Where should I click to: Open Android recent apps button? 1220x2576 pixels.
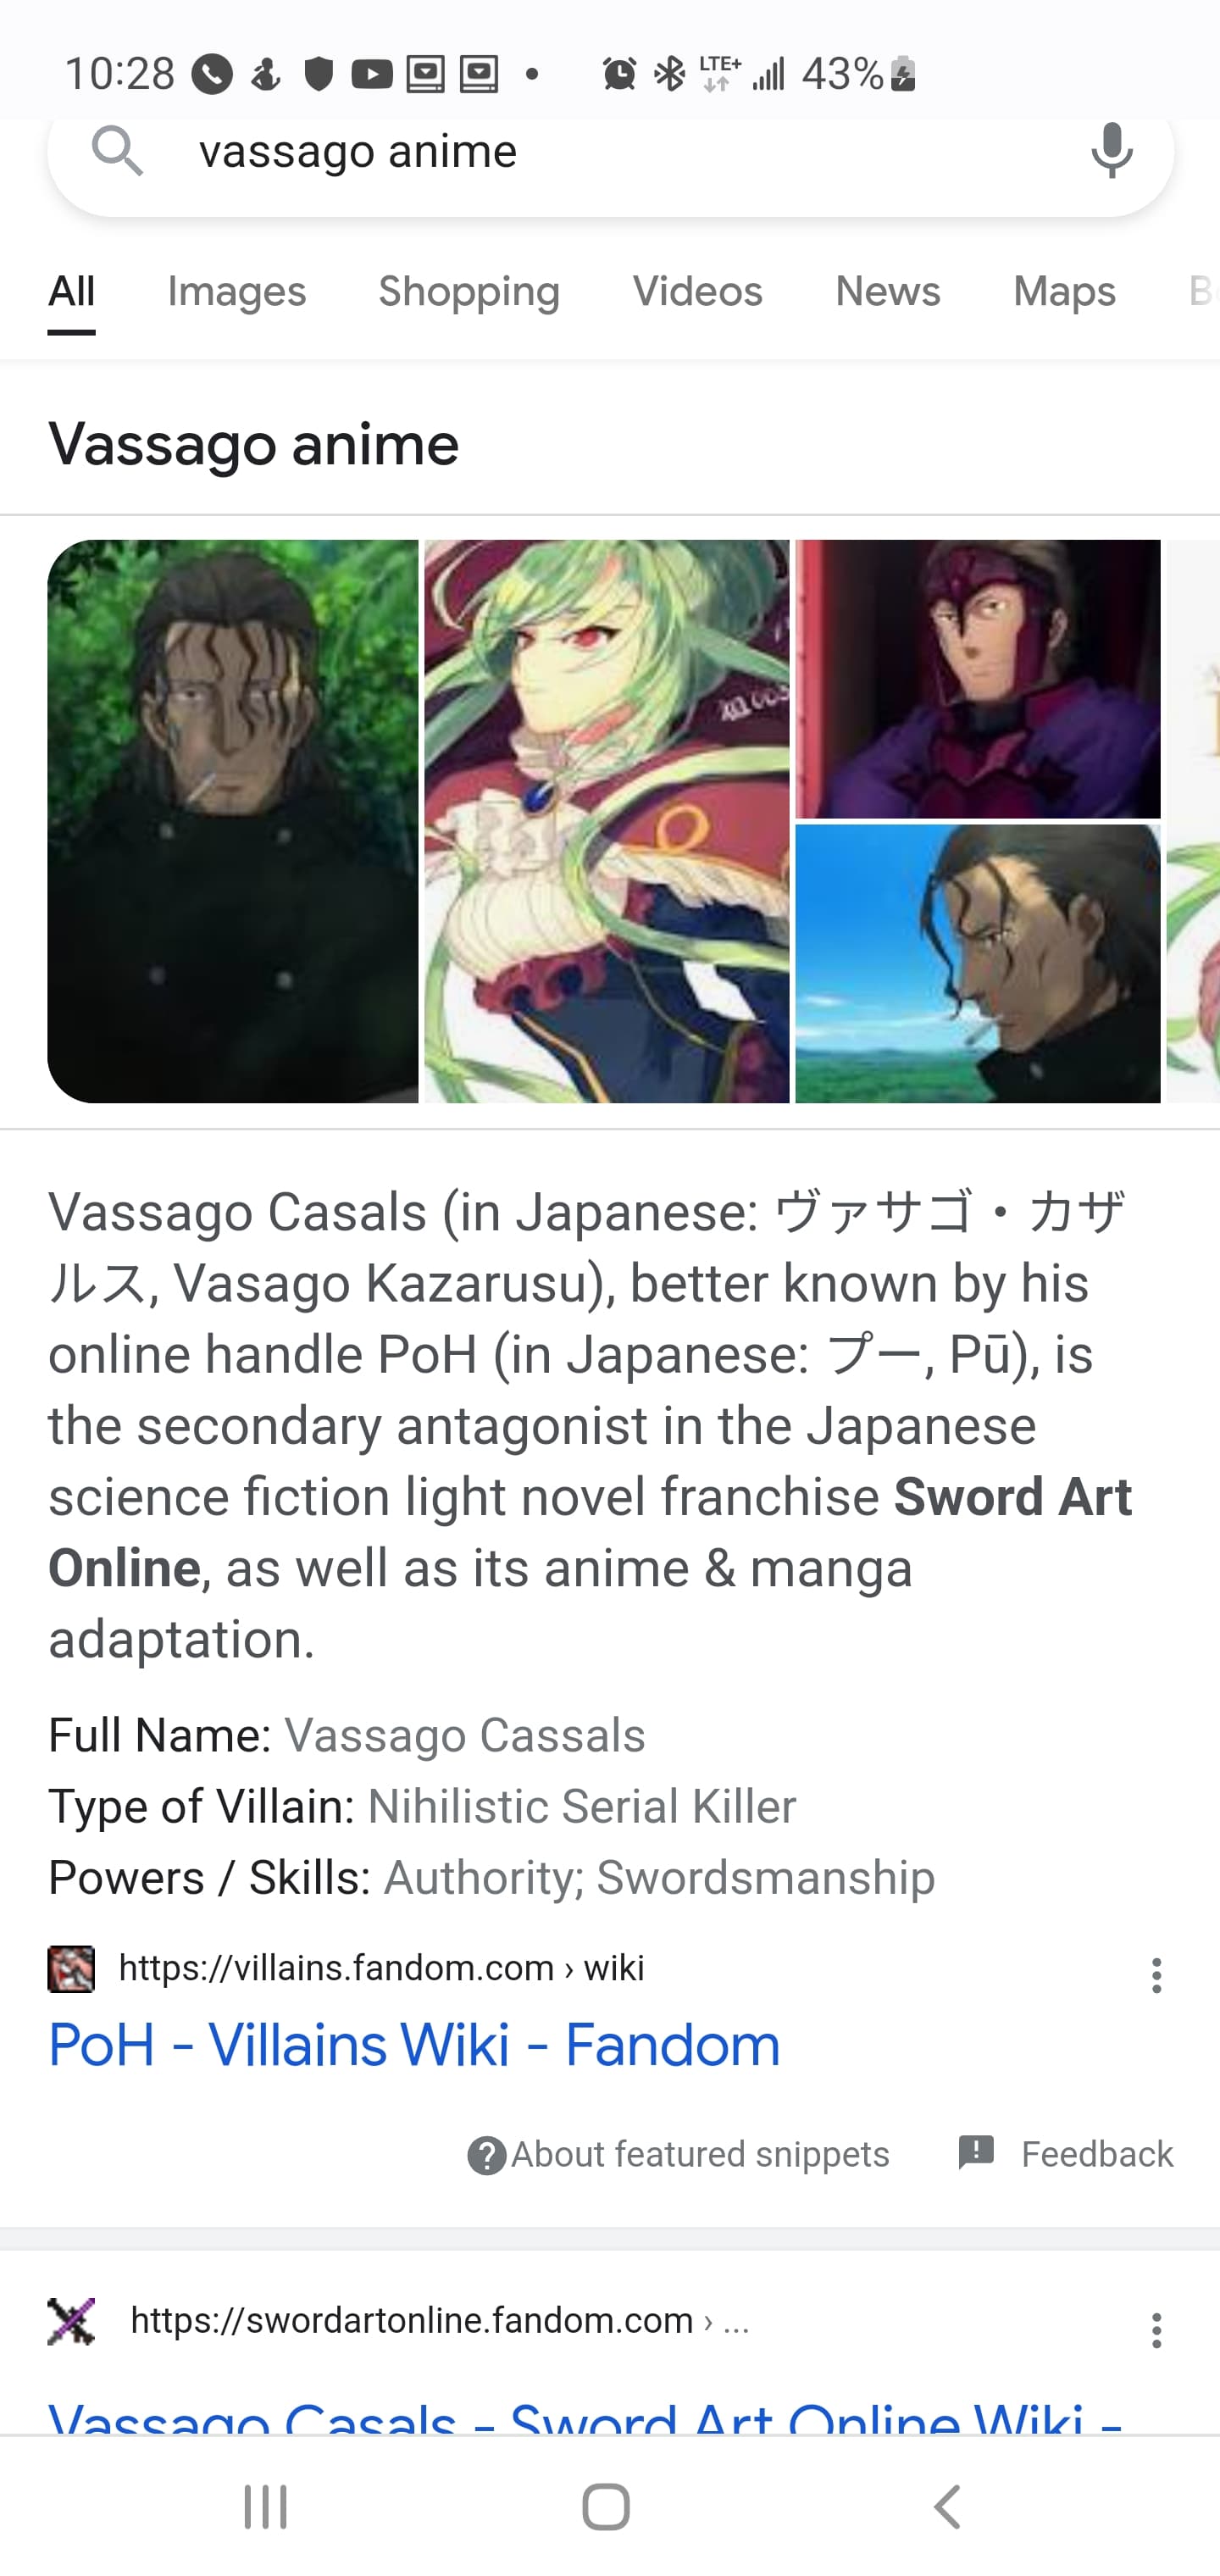tap(266, 2507)
